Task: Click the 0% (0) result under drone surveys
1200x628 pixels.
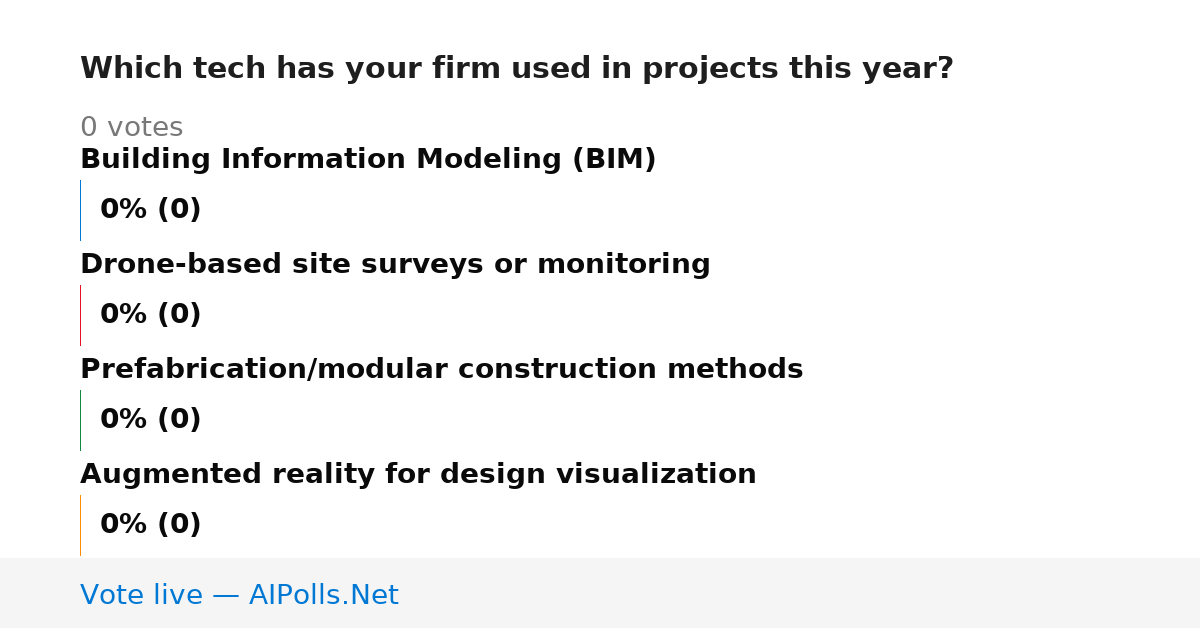Action: point(150,315)
